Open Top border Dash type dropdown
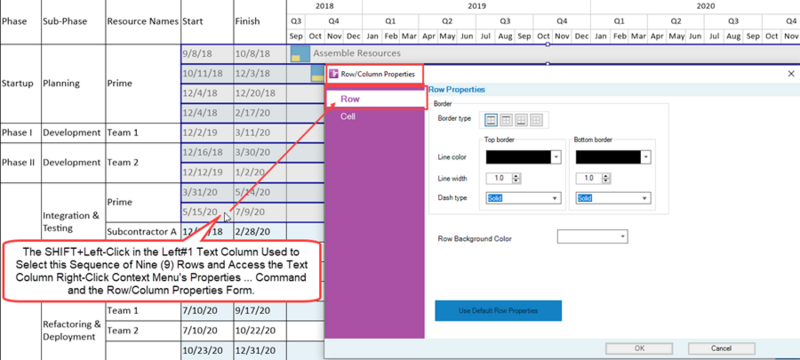 pyautogui.click(x=523, y=198)
